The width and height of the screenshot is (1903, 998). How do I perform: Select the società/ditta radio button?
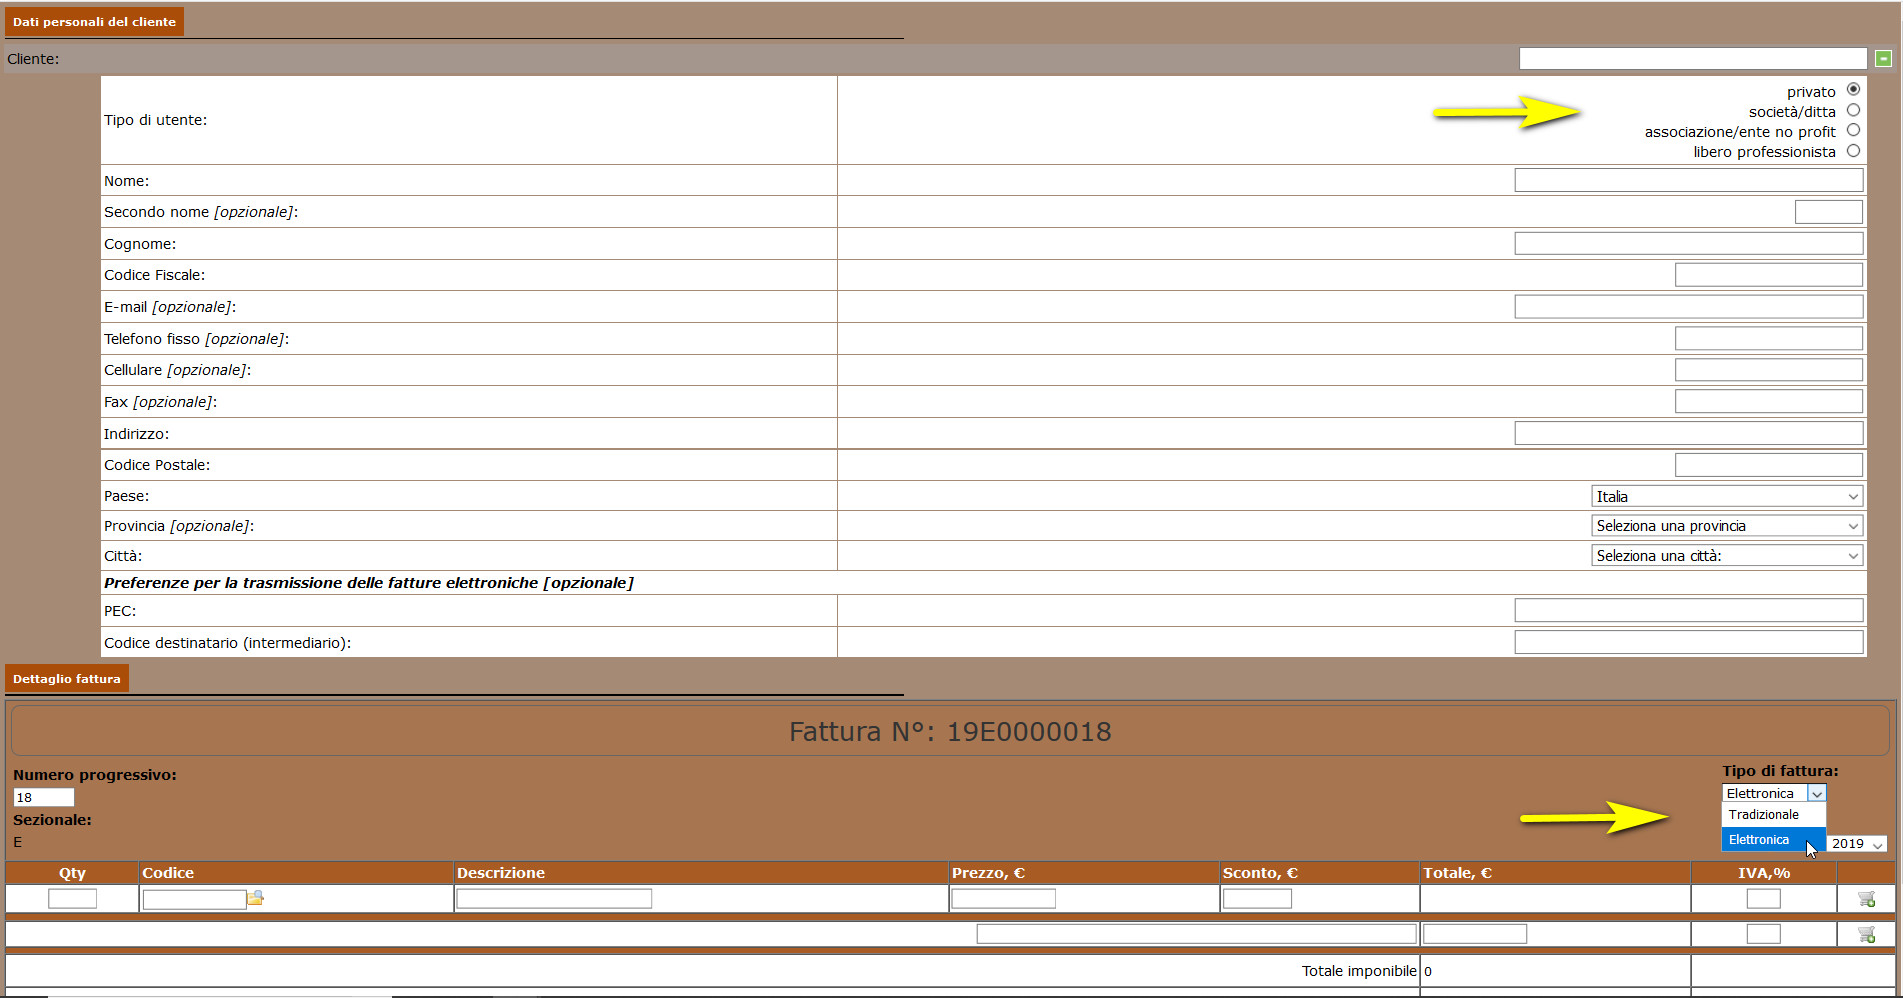click(x=1853, y=111)
